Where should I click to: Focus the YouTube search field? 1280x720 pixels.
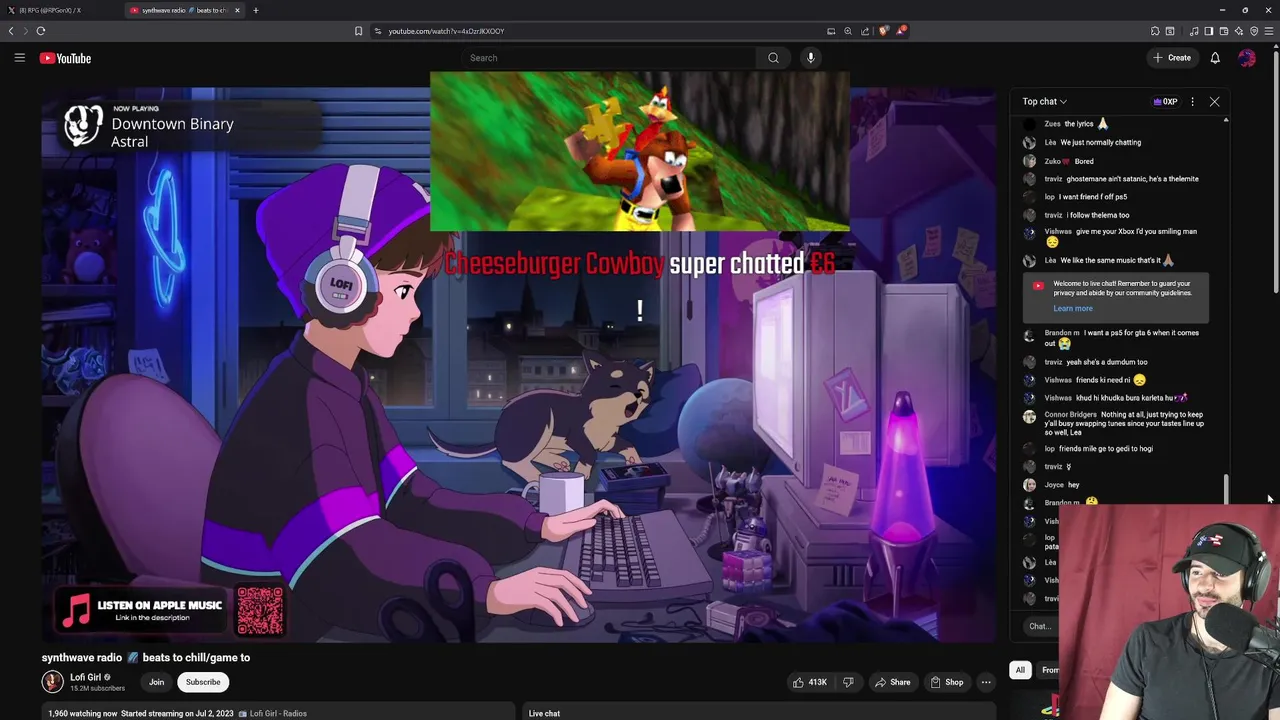(x=610, y=58)
